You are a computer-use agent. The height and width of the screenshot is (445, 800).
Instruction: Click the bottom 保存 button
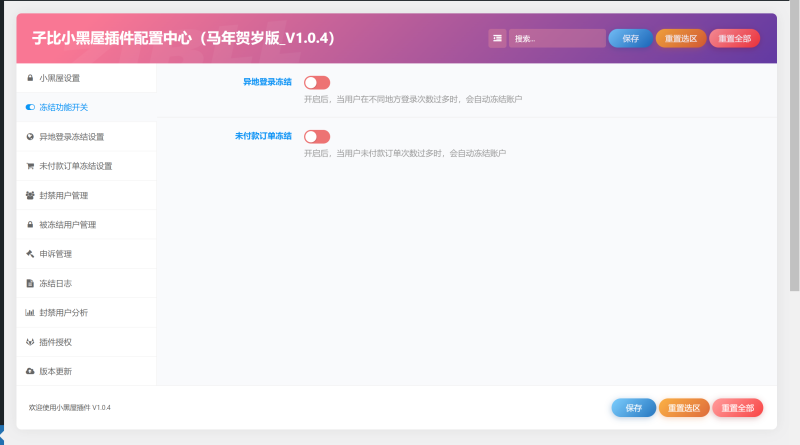(x=634, y=408)
